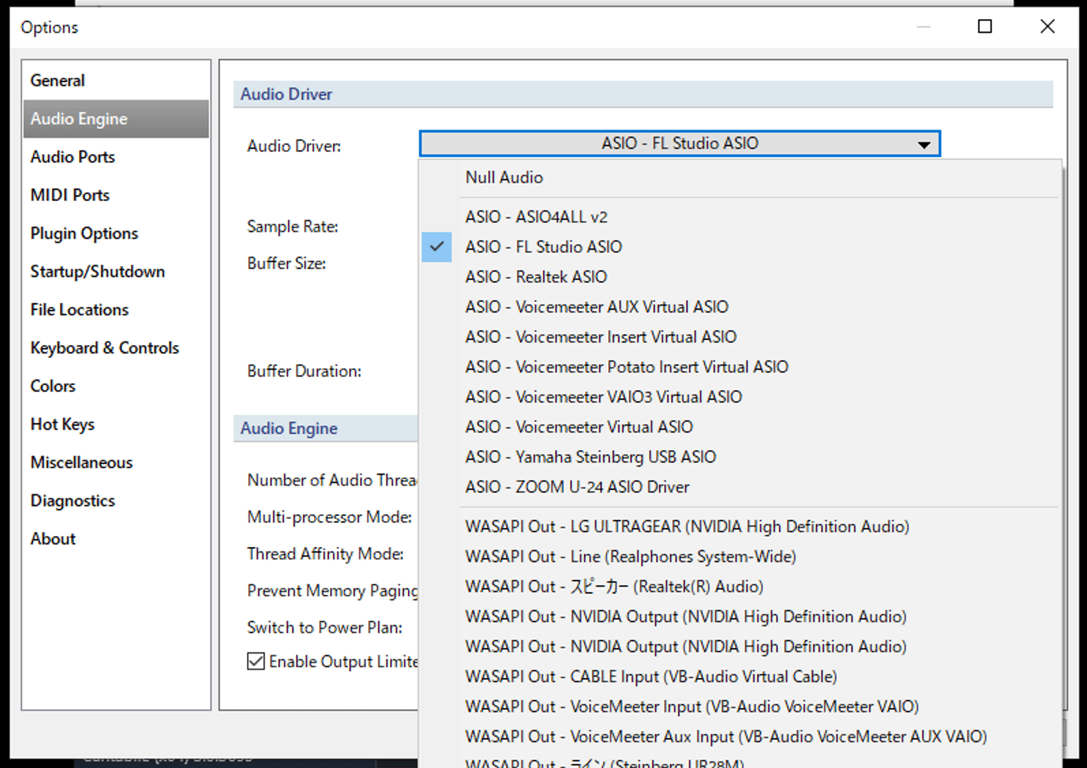Toggle Enable Output Limiter checkbox
The height and width of the screenshot is (768, 1087).
click(256, 661)
